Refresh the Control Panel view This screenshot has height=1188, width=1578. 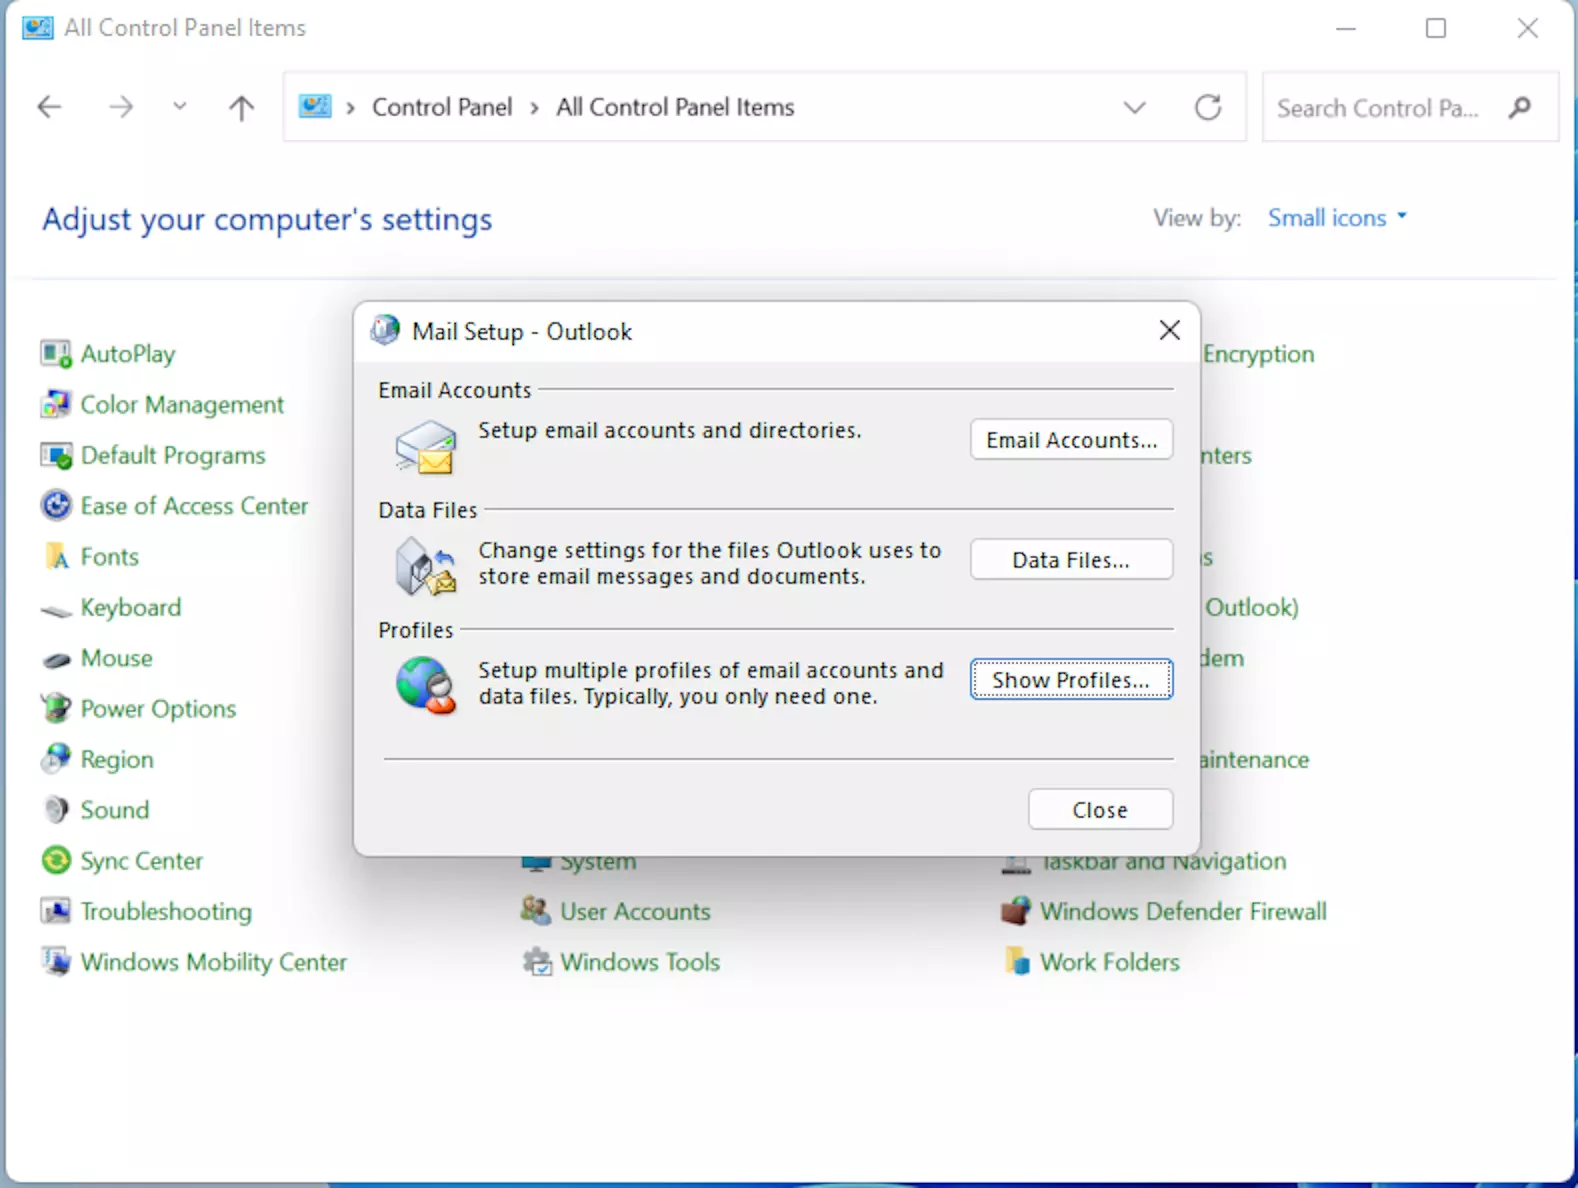(1208, 107)
